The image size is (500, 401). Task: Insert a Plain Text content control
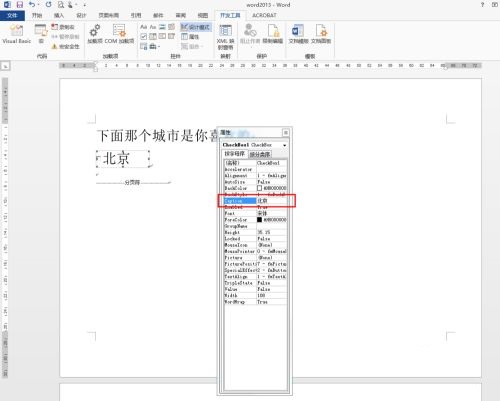pos(153,27)
